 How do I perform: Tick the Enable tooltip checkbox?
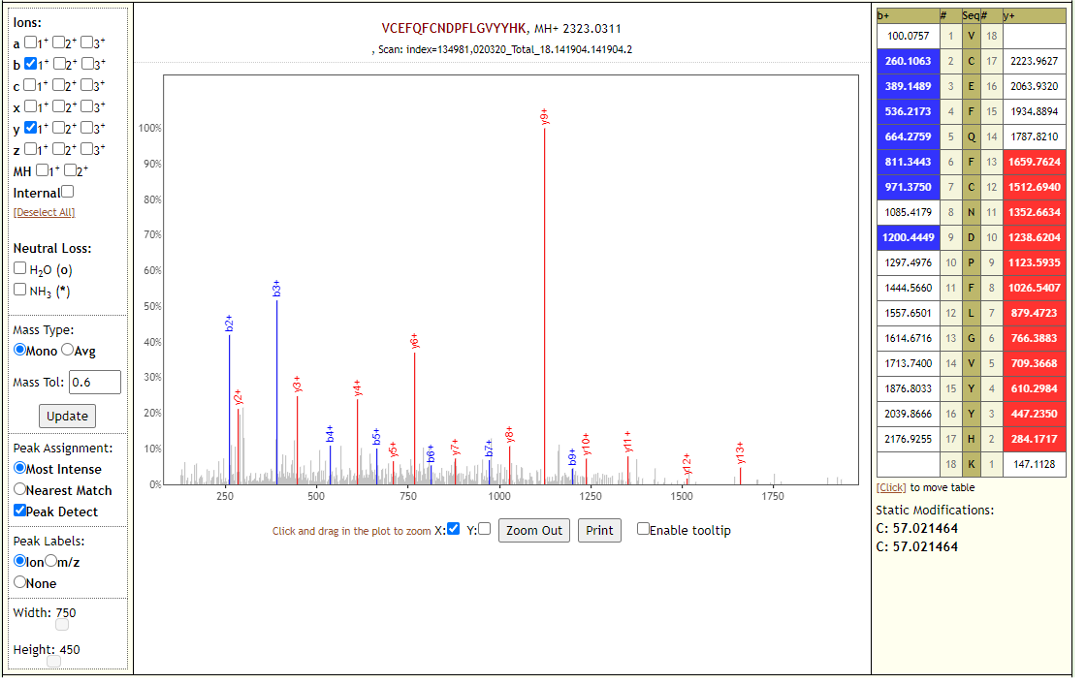643,529
